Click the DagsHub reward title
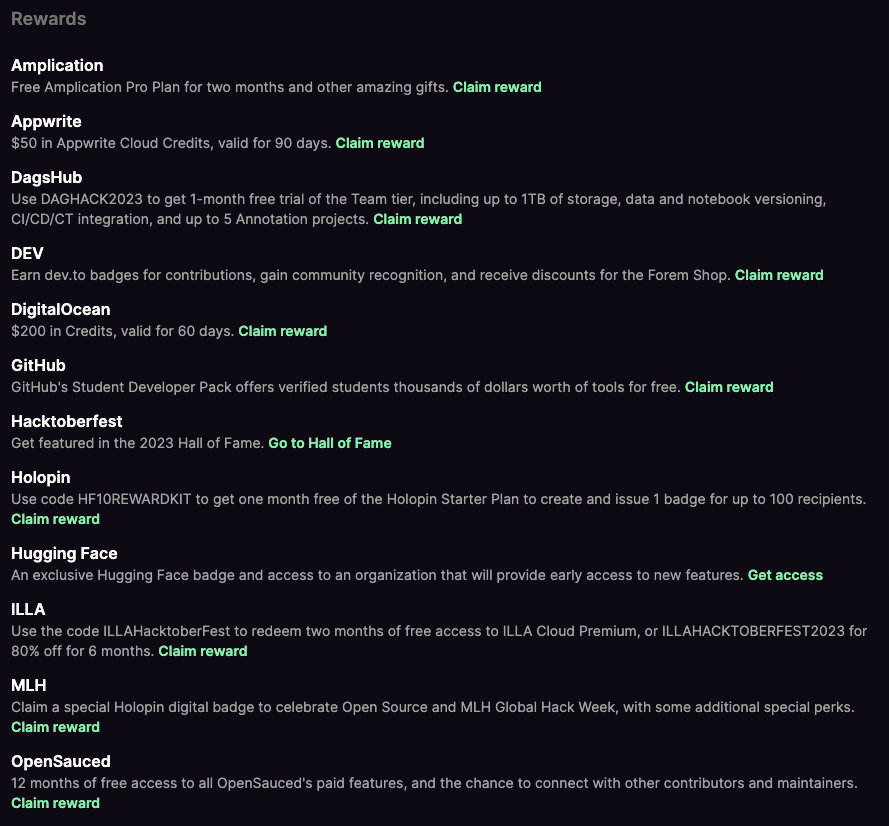Image resolution: width=889 pixels, height=826 pixels. (46, 178)
